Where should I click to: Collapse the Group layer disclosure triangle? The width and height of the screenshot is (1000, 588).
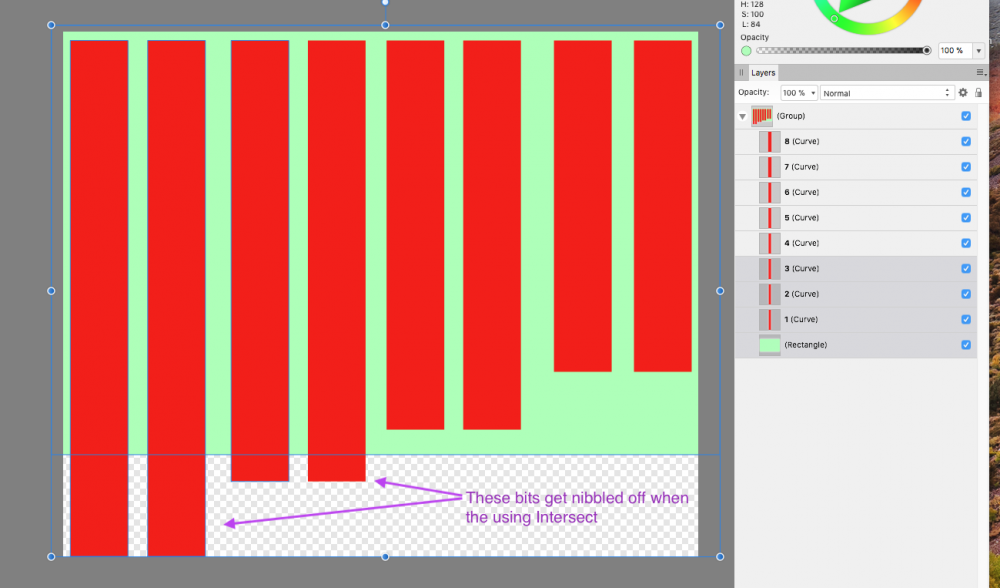click(742, 117)
